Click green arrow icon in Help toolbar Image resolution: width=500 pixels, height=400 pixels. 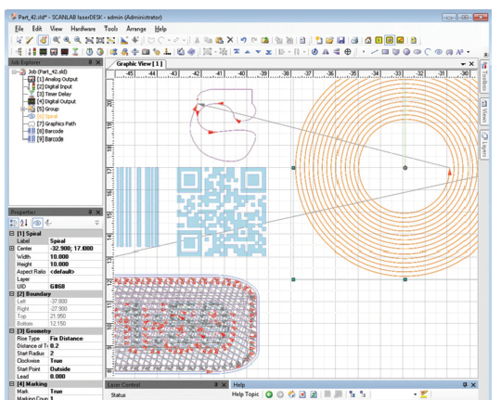pyautogui.click(x=269, y=395)
